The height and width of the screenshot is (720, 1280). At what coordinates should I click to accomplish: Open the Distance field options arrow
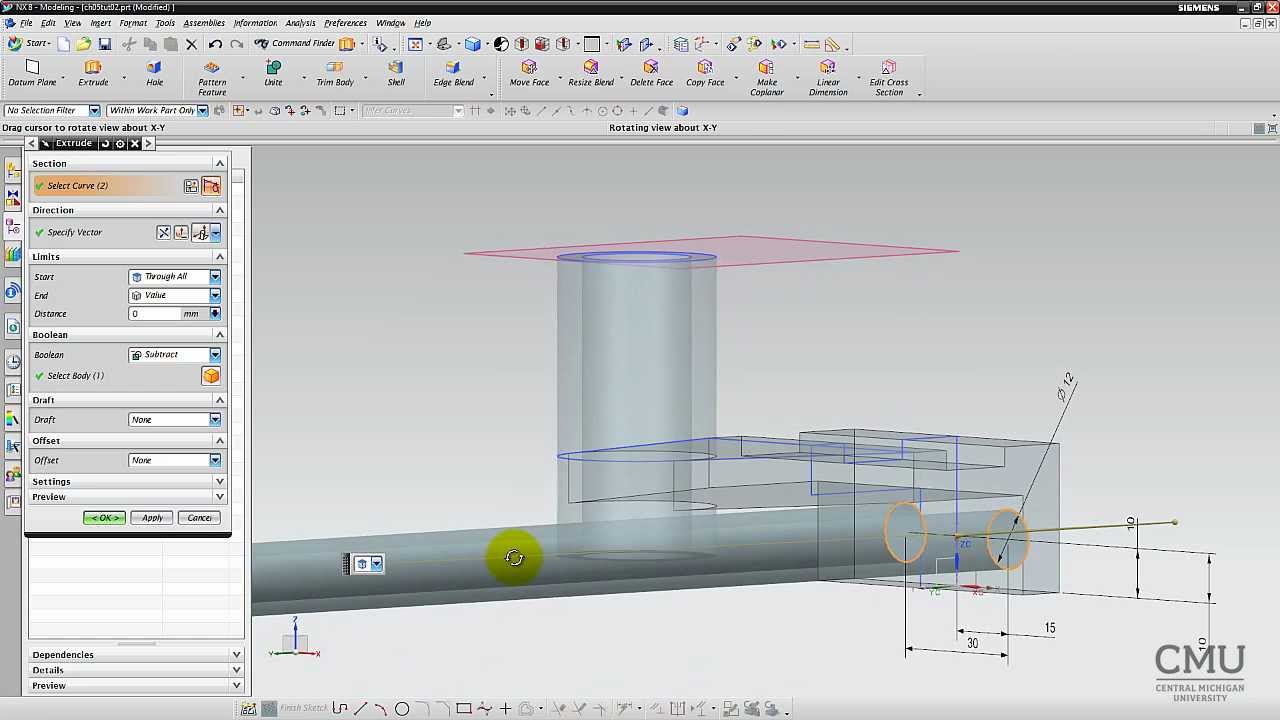215,314
